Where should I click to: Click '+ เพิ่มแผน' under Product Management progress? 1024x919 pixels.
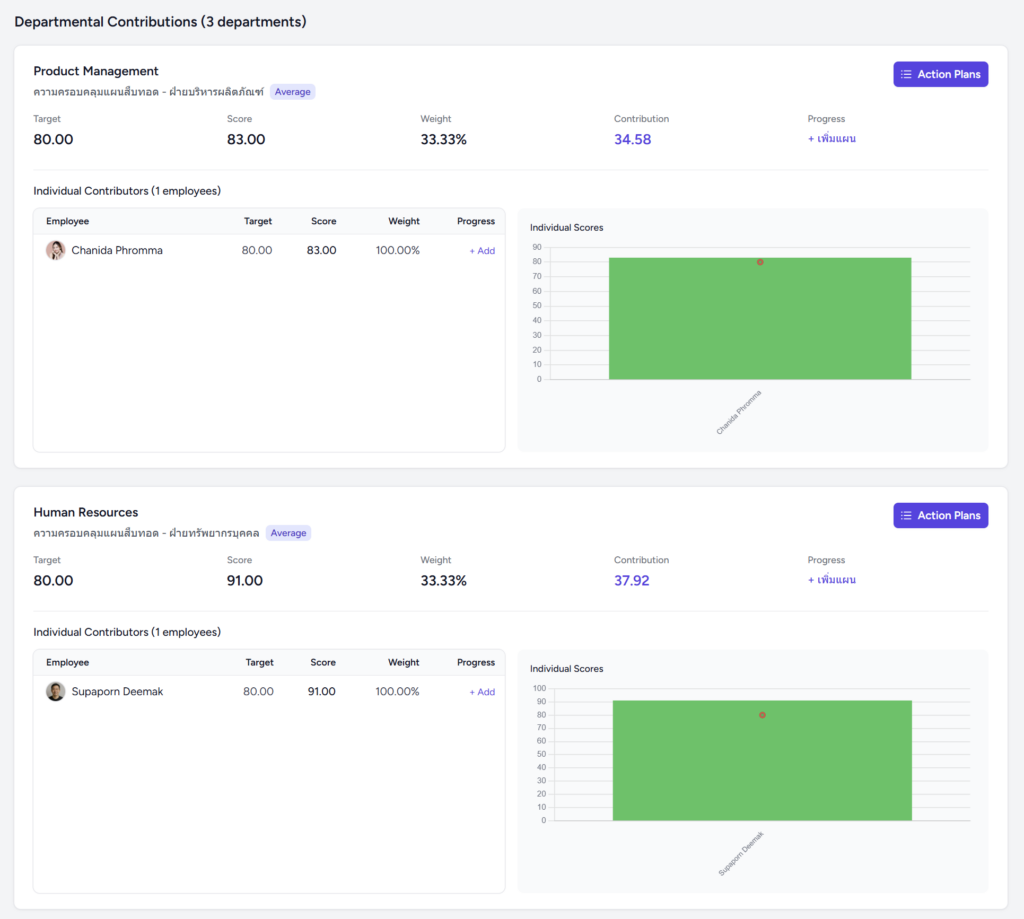(x=831, y=139)
